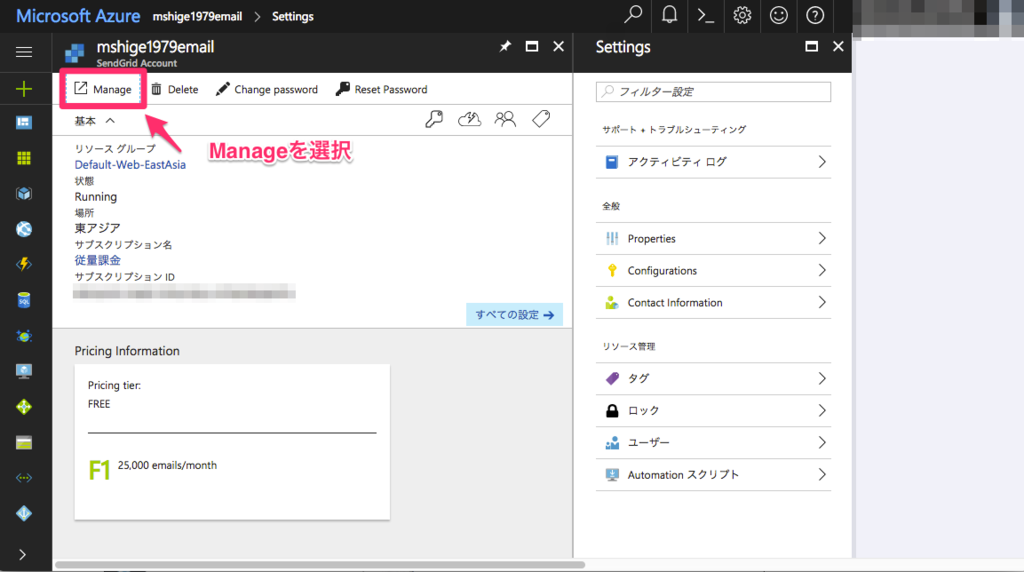The width and height of the screenshot is (1024, 572).
Task: Open Automation スクリプト settings item
Action: (x=713, y=475)
